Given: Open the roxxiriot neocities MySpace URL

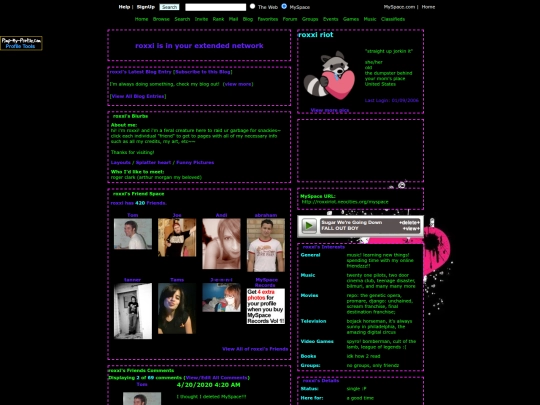Looking at the screenshot, I should pyautogui.click(x=345, y=202).
